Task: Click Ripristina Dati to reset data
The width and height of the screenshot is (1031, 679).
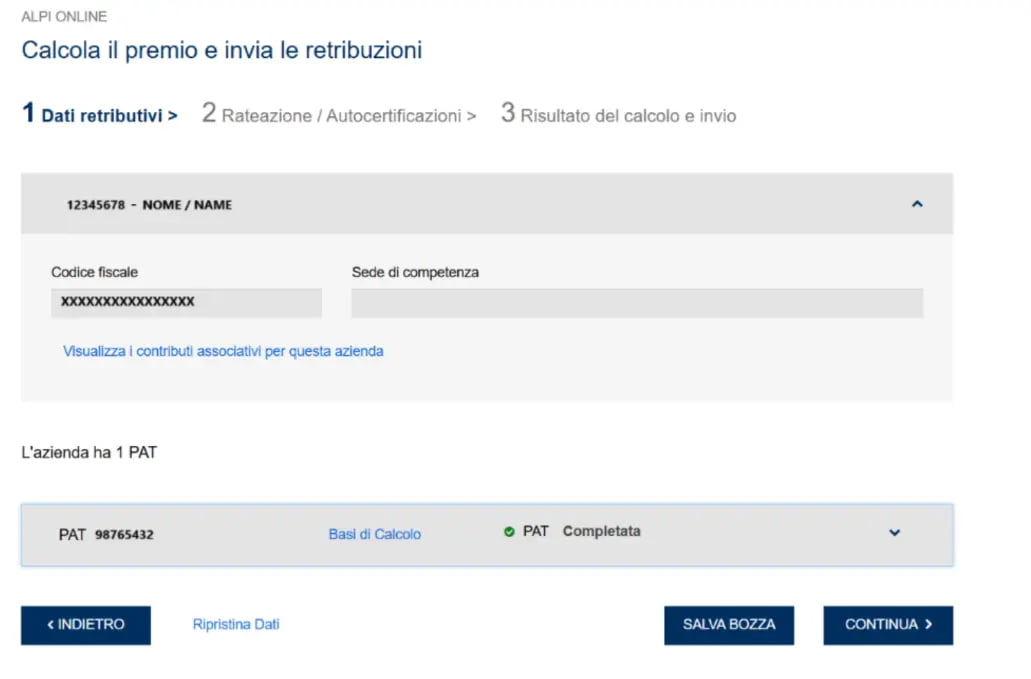Action: pyautogui.click(x=236, y=624)
